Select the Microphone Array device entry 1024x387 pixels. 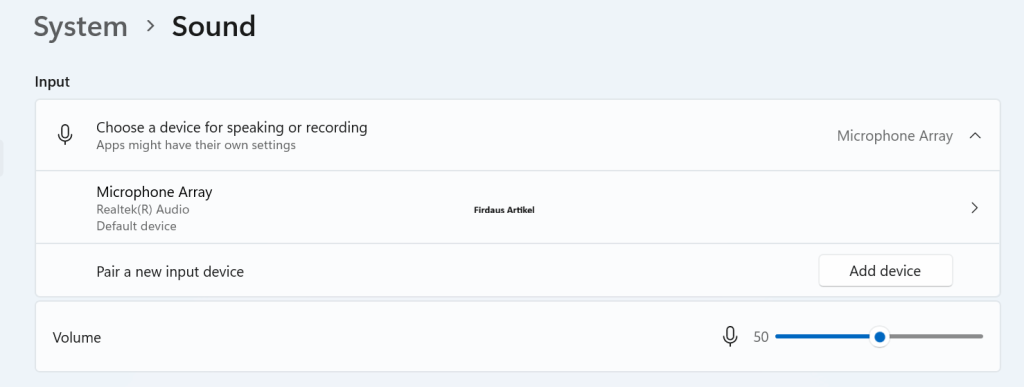517,208
